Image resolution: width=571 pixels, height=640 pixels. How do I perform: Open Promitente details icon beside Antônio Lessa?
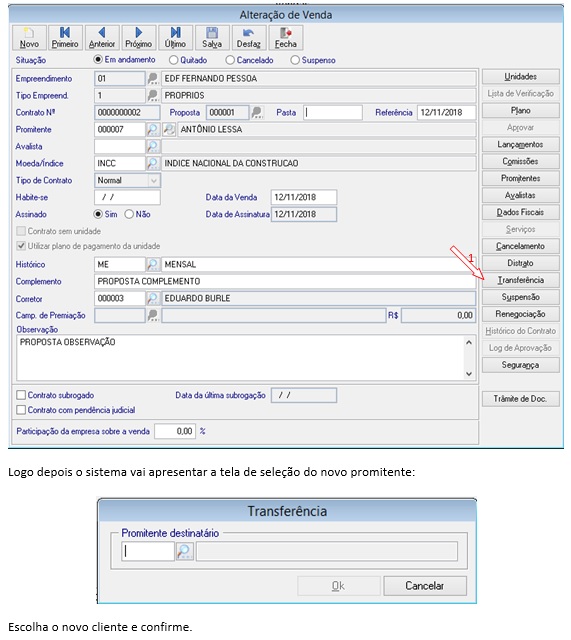[x=169, y=129]
